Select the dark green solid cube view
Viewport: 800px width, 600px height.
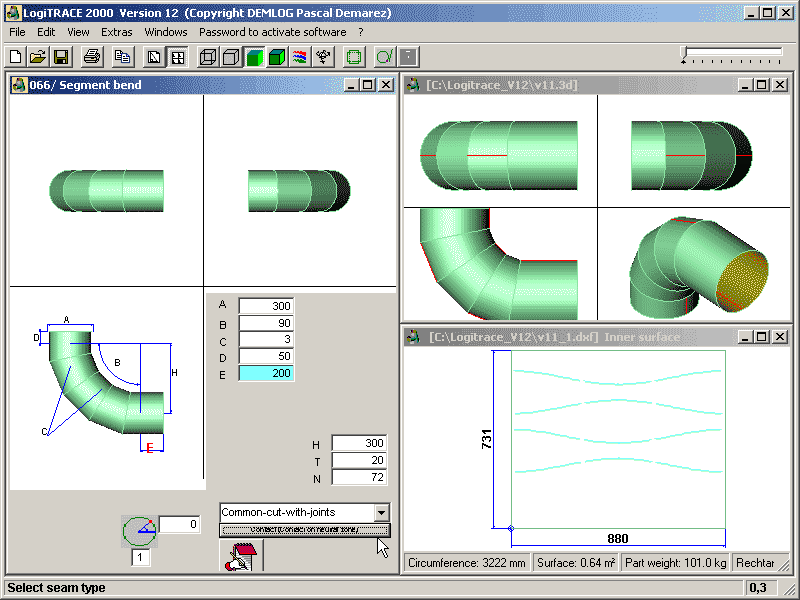coord(277,57)
